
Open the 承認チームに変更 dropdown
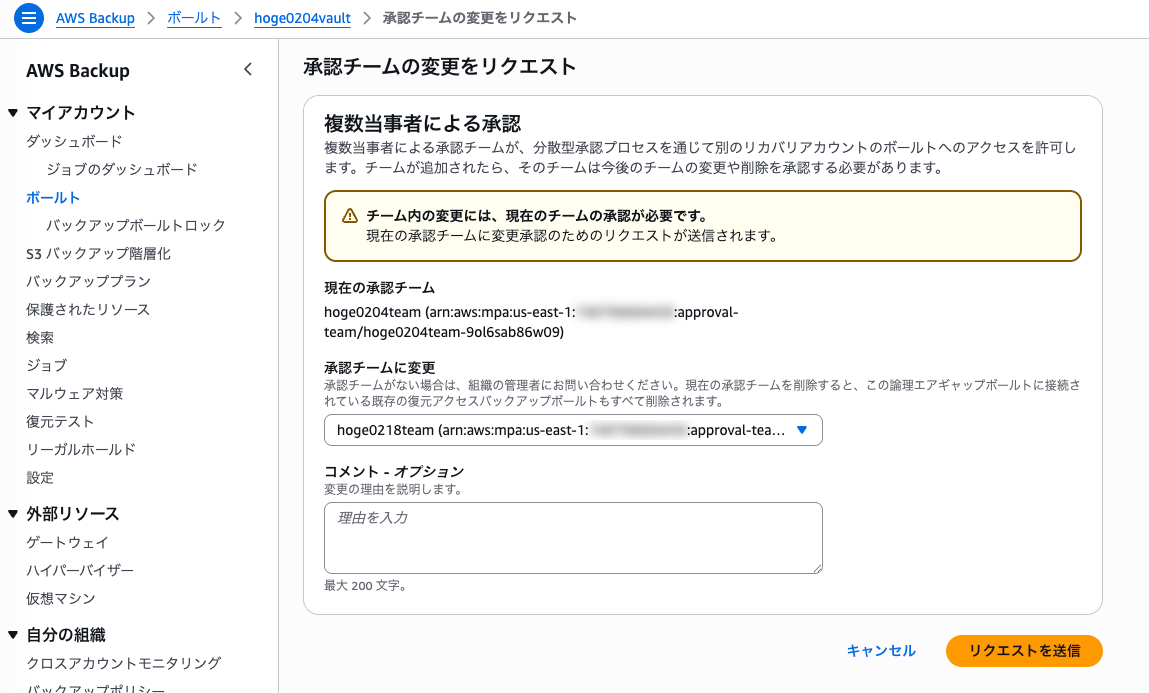pos(573,430)
